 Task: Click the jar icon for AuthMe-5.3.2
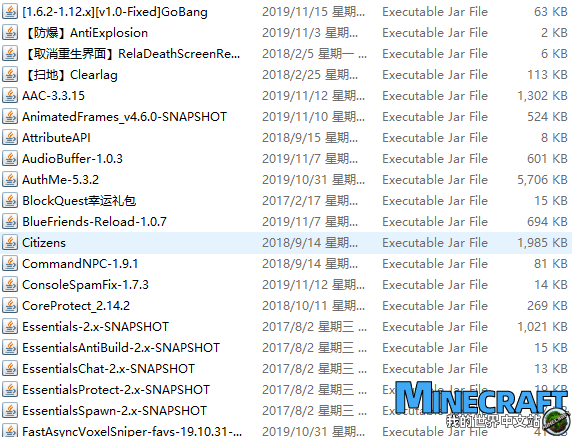click(x=10, y=179)
